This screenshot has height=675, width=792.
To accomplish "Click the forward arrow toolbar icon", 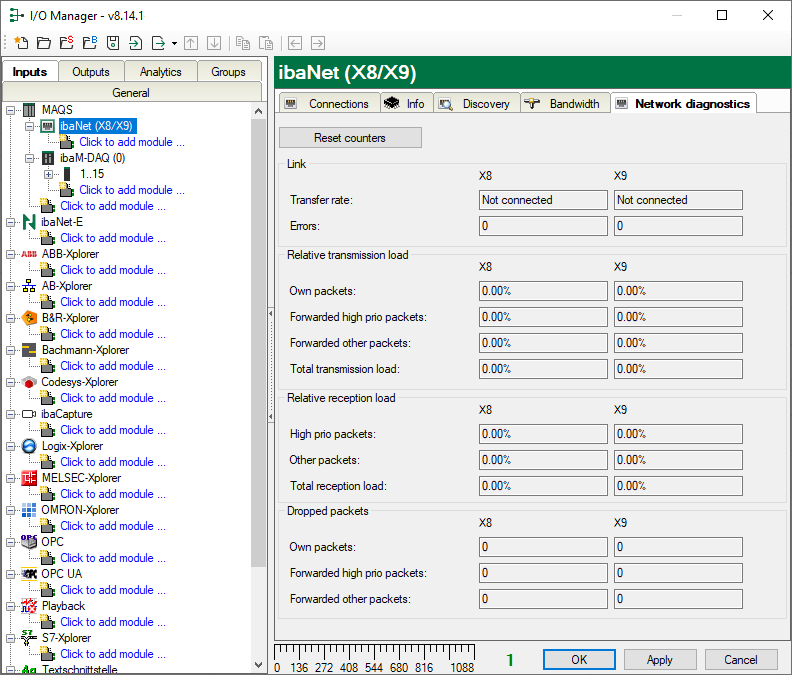I will pos(318,43).
